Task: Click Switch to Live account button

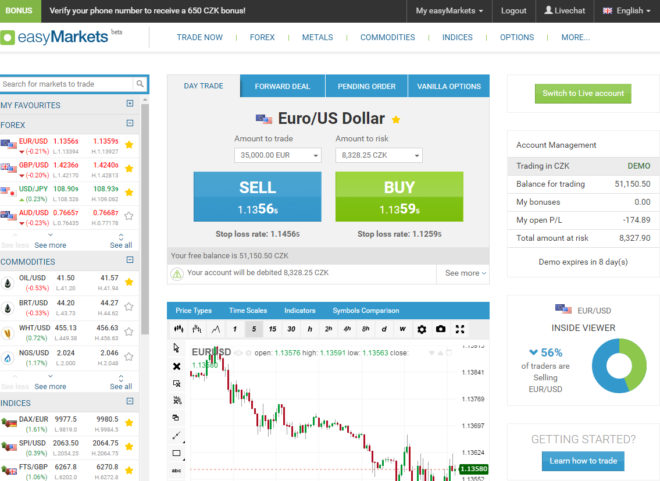Action: [x=583, y=93]
